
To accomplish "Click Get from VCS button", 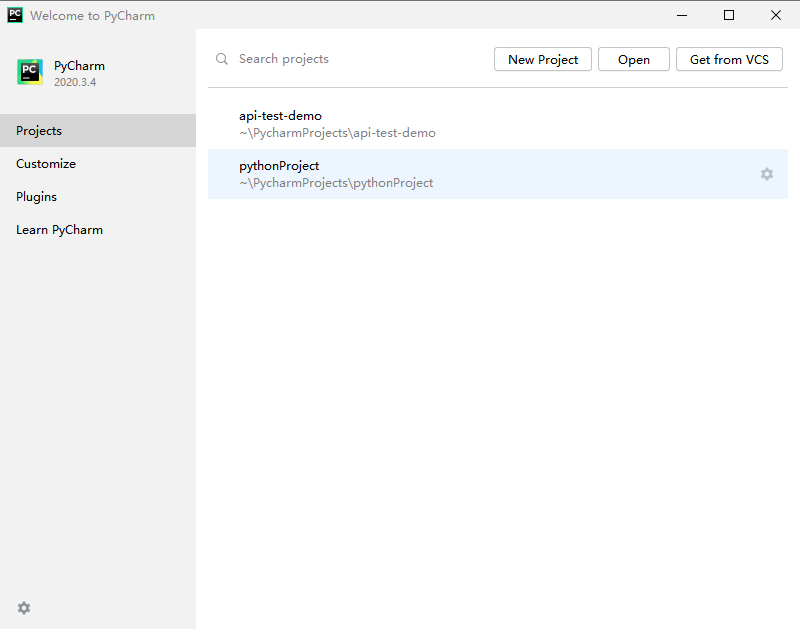I will pyautogui.click(x=729, y=59).
